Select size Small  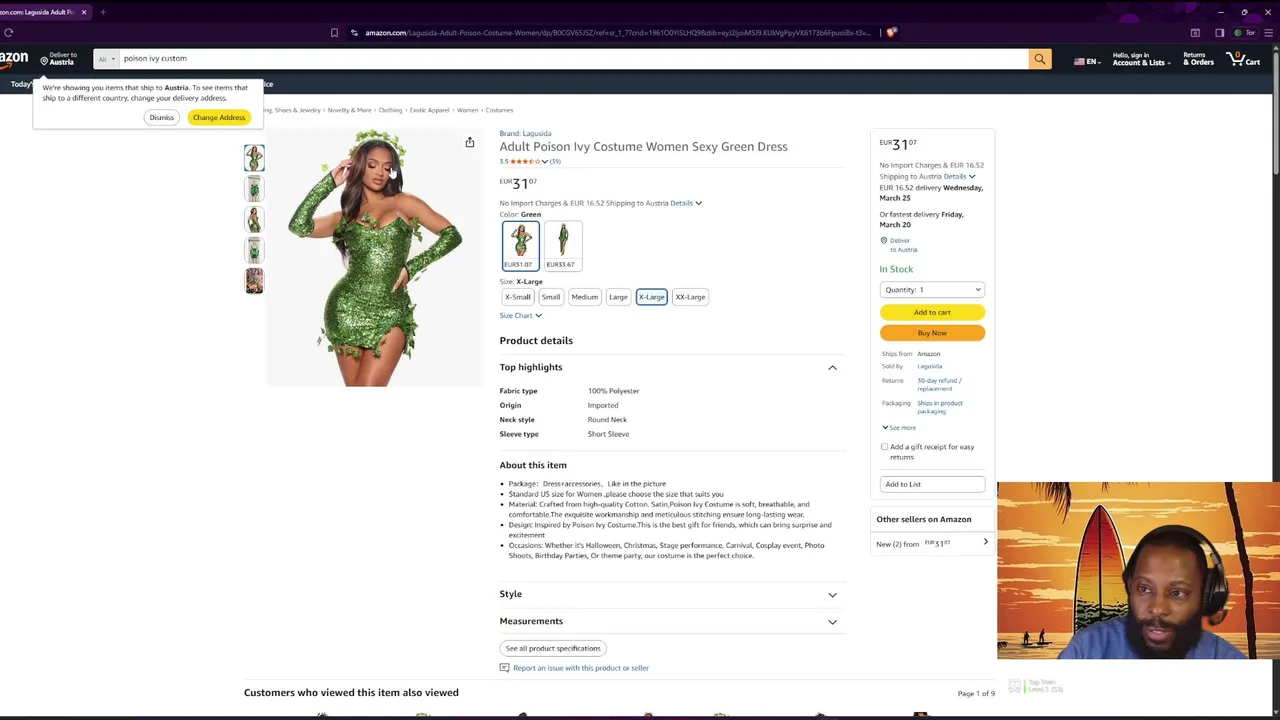point(551,297)
